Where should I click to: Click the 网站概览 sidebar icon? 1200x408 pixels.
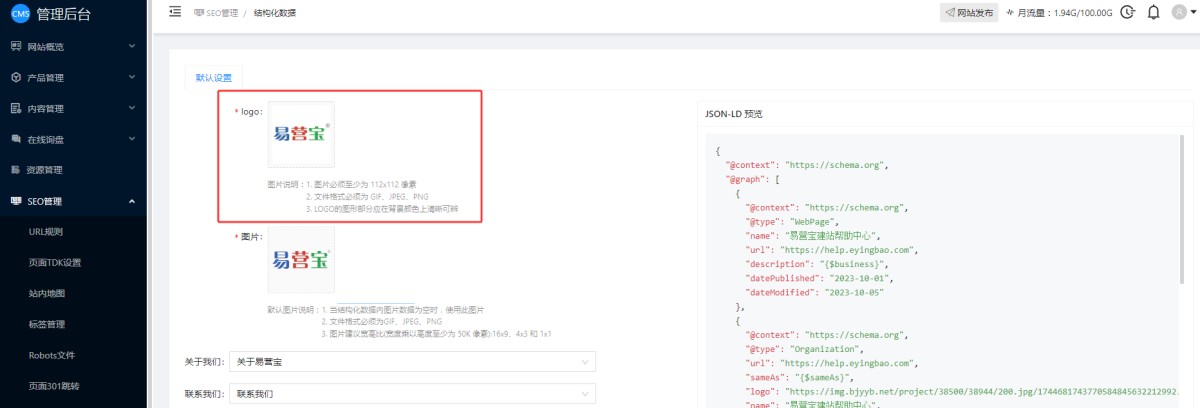[x=16, y=46]
